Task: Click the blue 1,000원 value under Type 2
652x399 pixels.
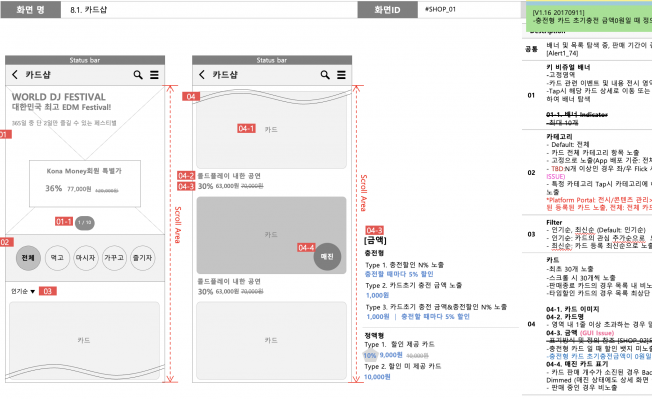Action: coord(377,296)
